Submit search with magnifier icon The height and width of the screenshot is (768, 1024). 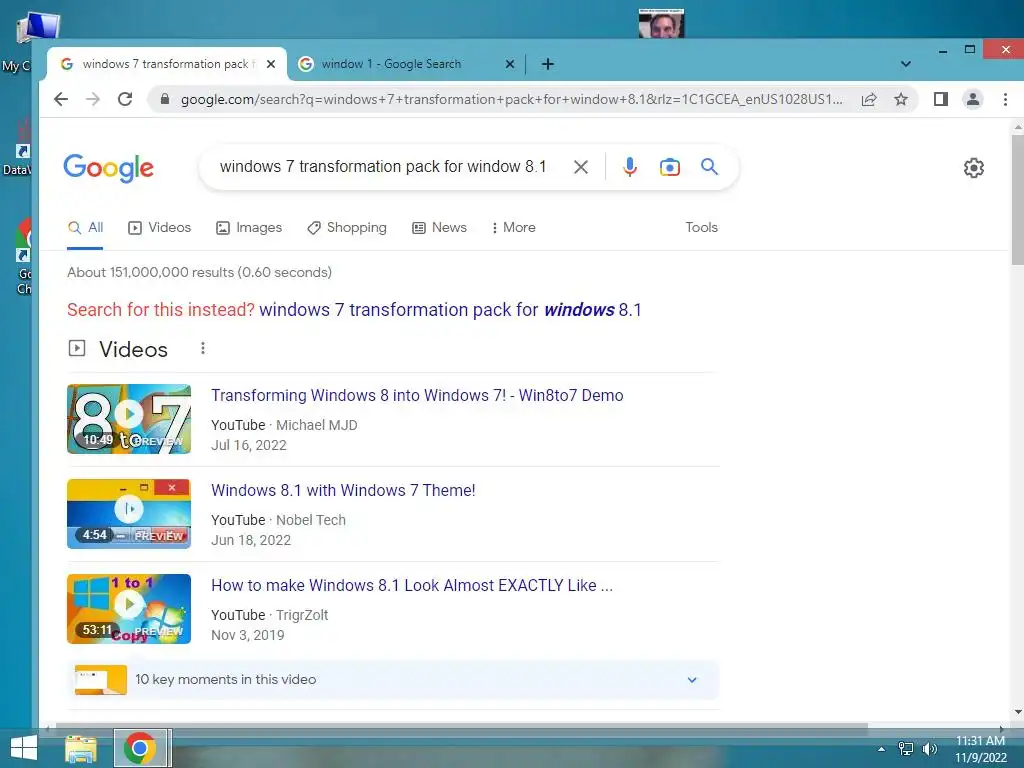click(x=709, y=167)
